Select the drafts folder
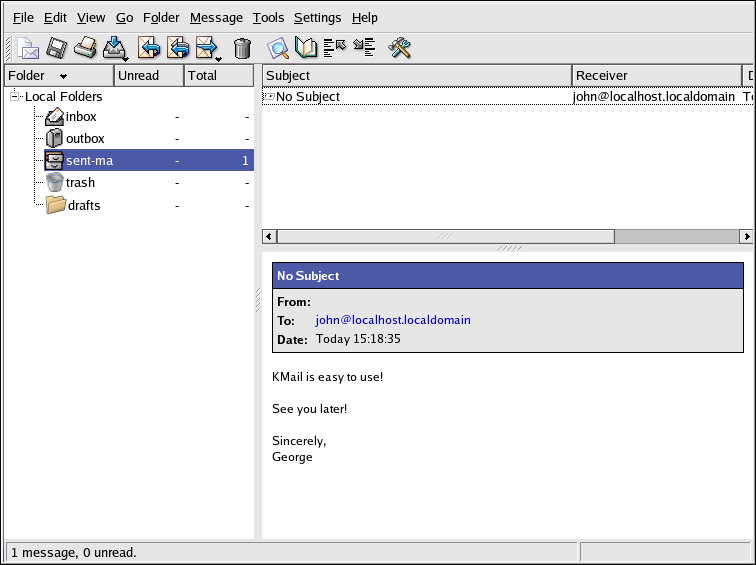The width and height of the screenshot is (756, 565). [84, 205]
